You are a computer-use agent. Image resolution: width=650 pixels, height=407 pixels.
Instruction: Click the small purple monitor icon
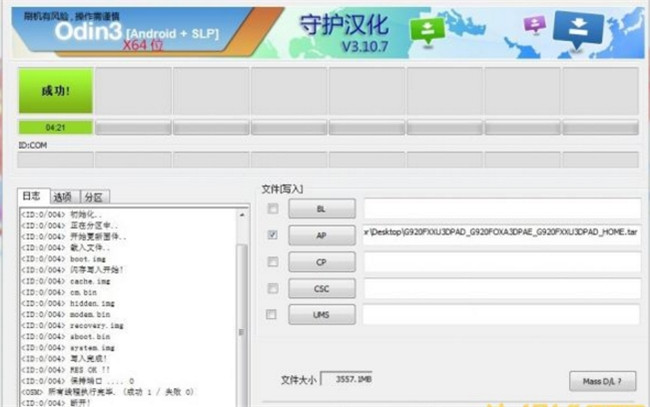point(536,24)
